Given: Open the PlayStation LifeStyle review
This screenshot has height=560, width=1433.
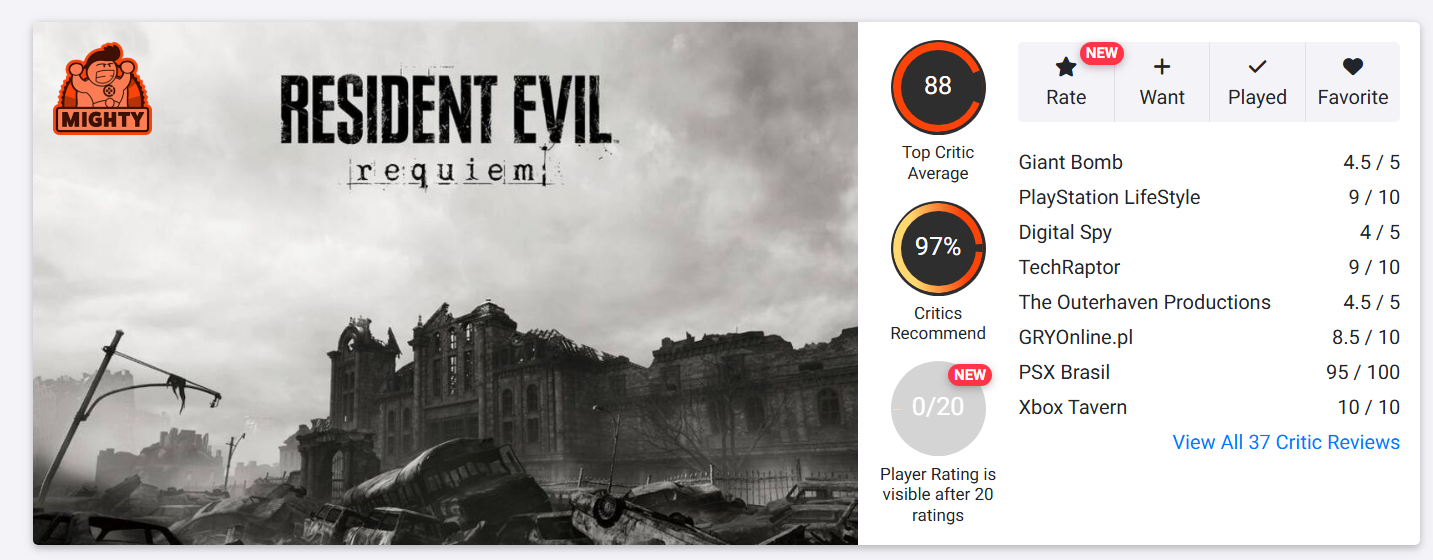Looking at the screenshot, I should point(1109,197).
